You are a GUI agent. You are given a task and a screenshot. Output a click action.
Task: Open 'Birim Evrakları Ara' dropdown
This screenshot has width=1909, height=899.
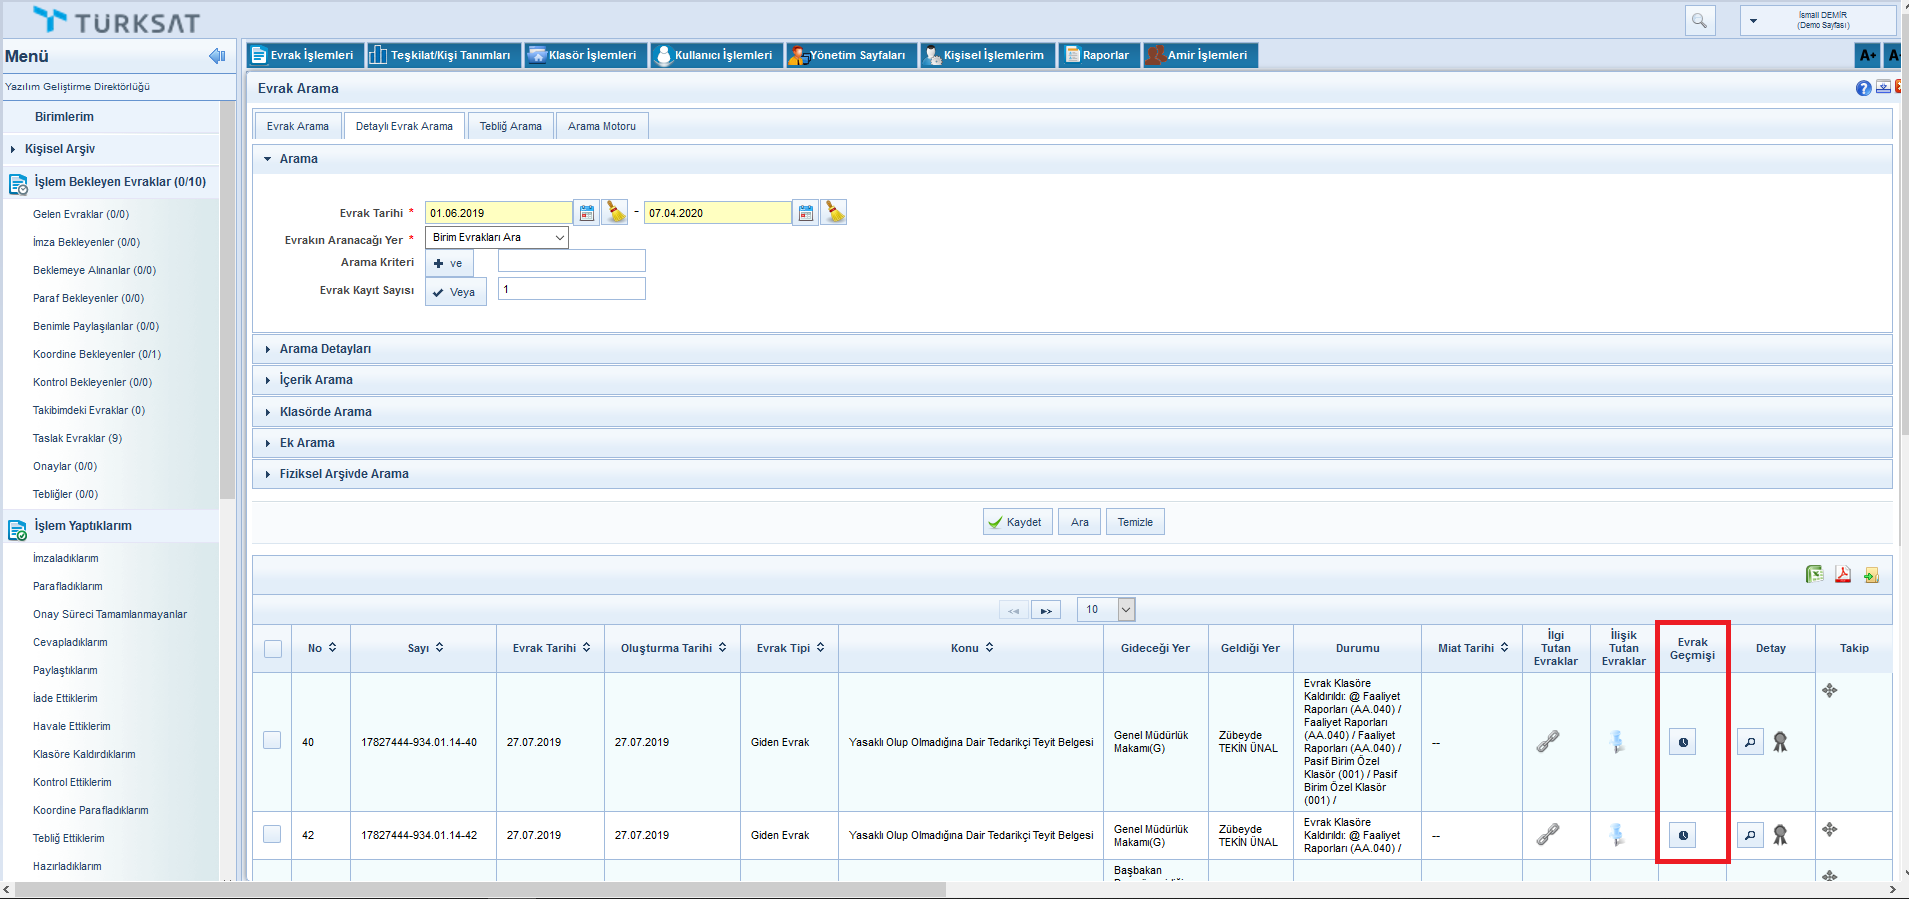pyautogui.click(x=497, y=238)
